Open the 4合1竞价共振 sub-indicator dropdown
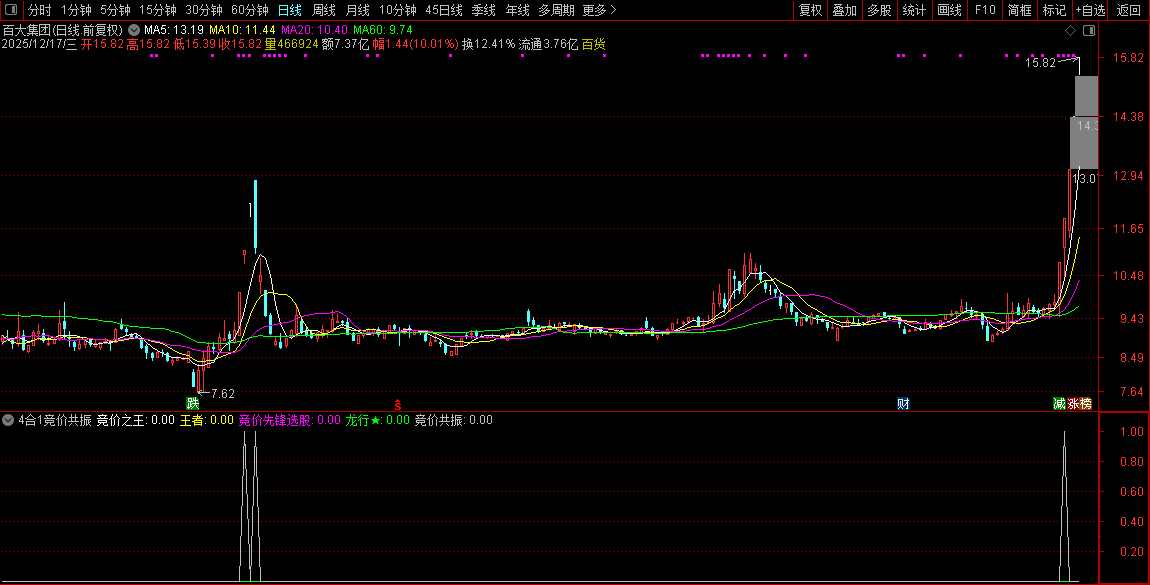This screenshot has height=585, width=1150. 9,420
